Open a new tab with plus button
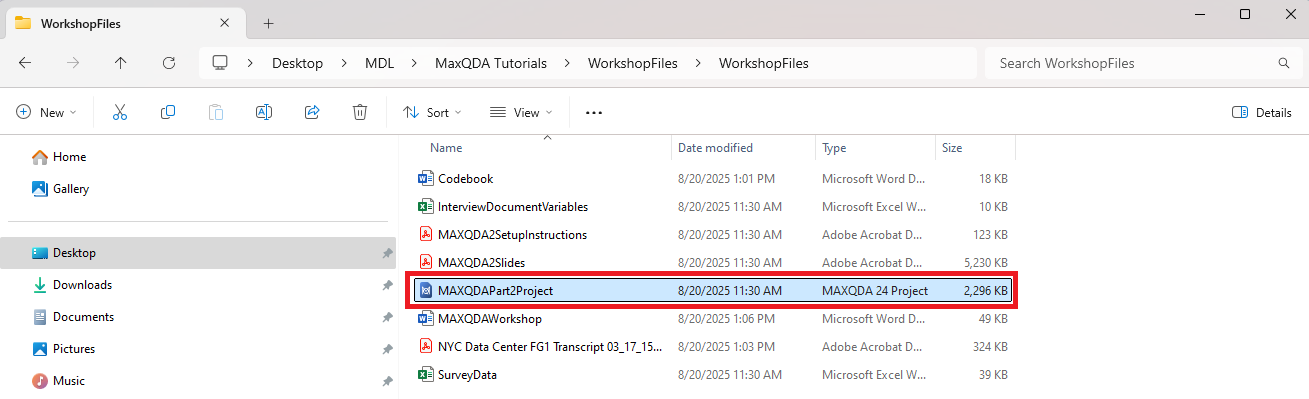The height and width of the screenshot is (399, 1309). [x=268, y=23]
